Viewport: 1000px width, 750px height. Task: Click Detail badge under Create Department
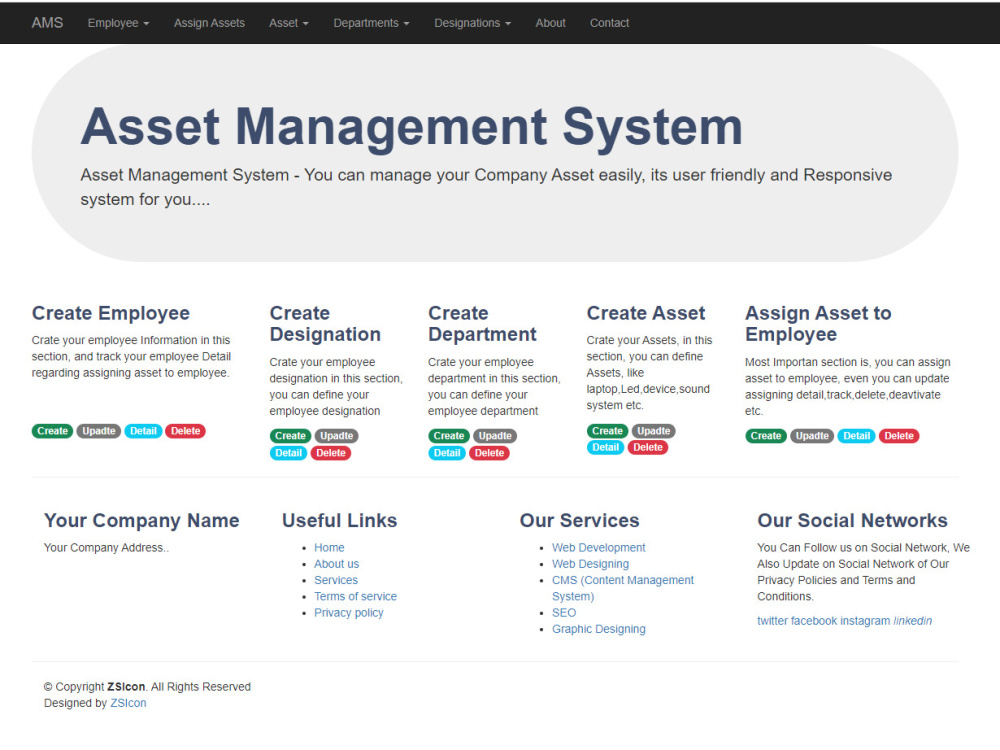coord(447,453)
